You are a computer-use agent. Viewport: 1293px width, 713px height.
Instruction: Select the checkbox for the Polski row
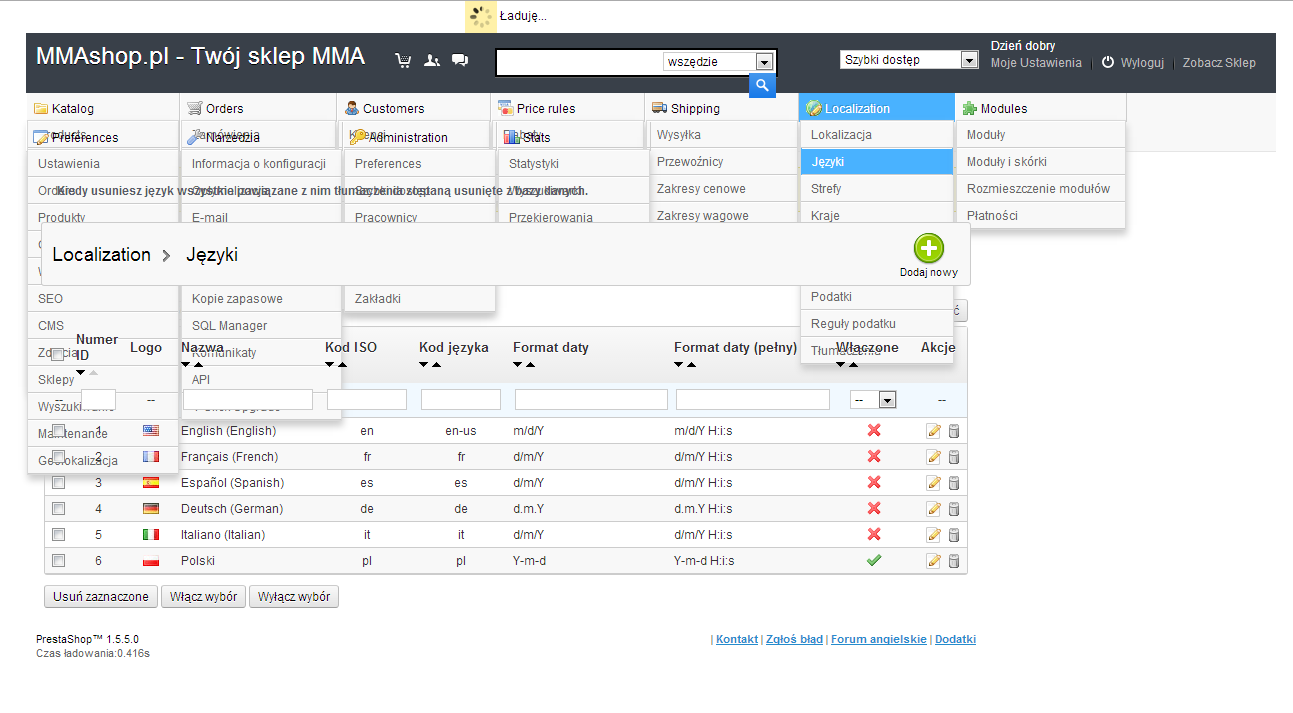coord(58,561)
